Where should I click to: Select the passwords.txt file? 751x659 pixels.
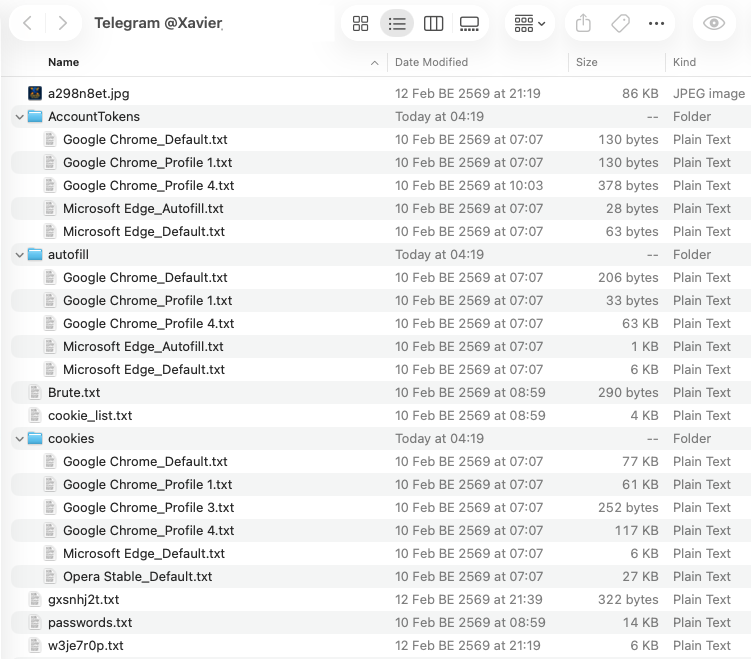click(x=90, y=623)
